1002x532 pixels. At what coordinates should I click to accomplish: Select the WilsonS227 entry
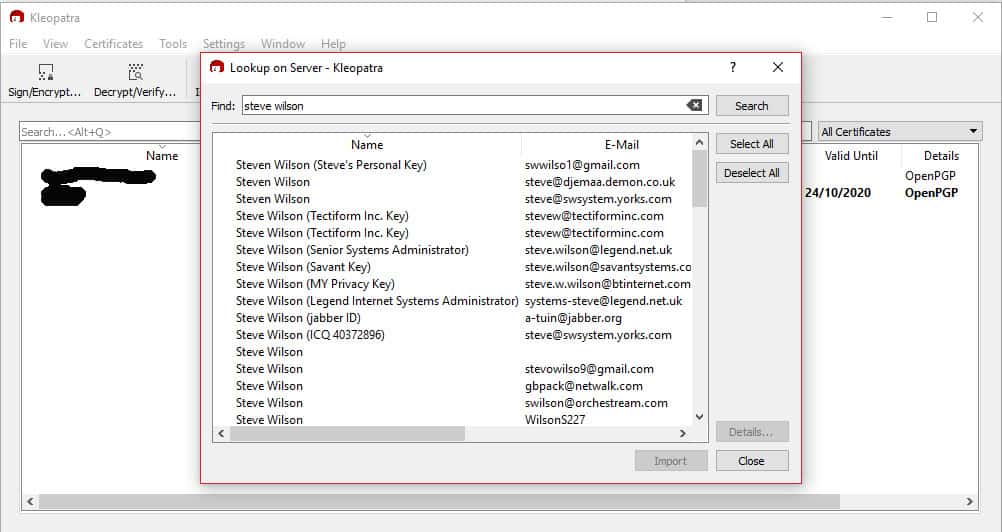coord(555,420)
